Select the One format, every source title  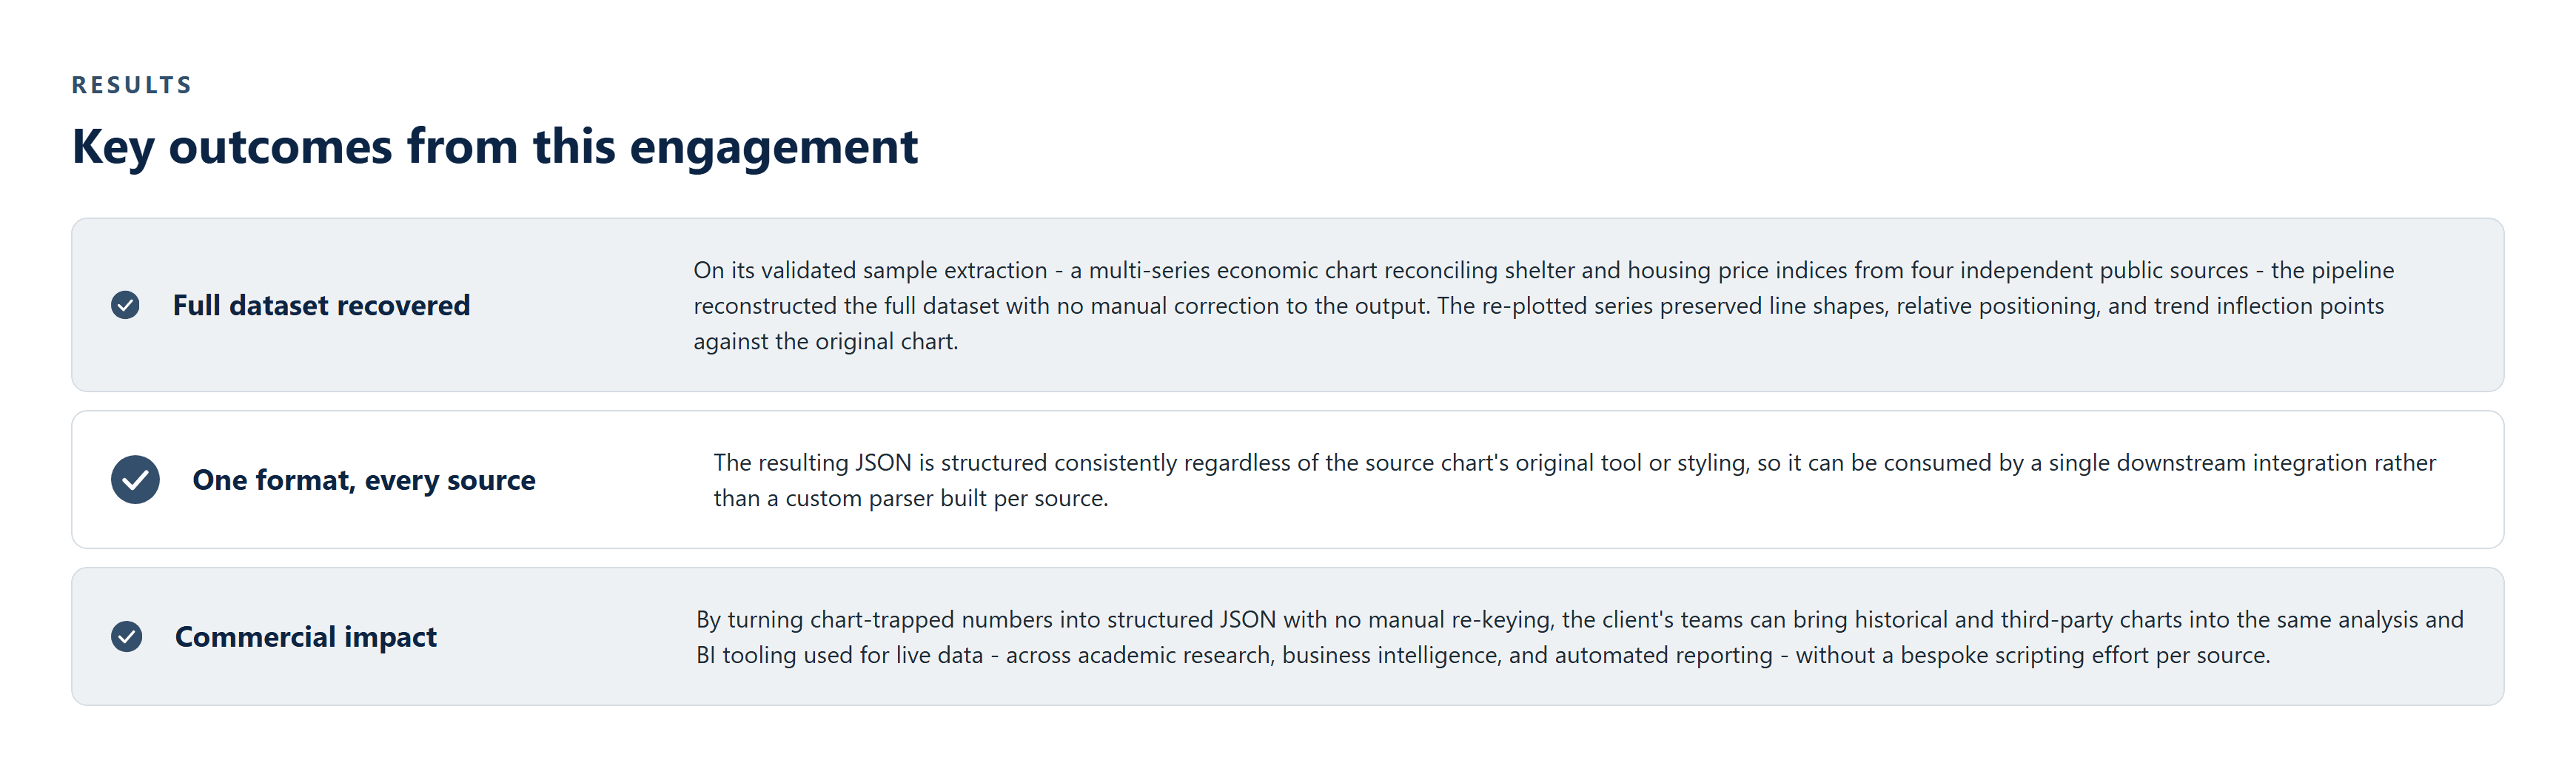pos(364,480)
